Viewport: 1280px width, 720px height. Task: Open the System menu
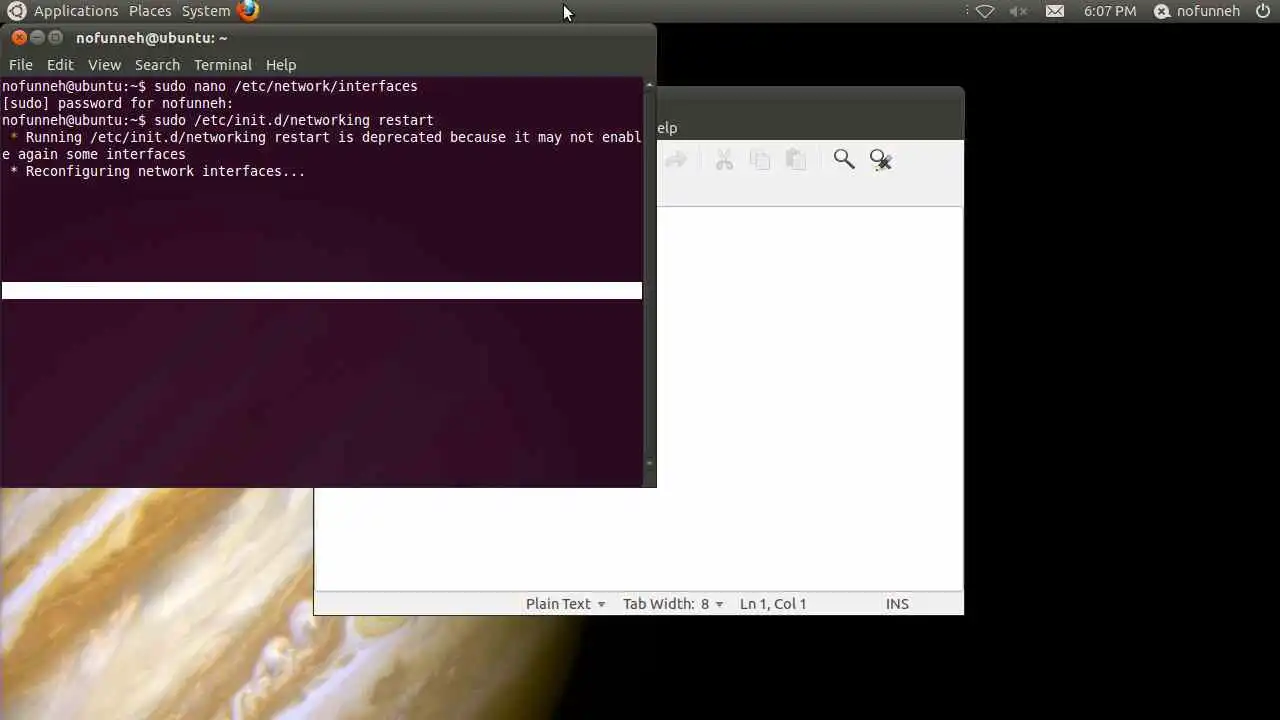pyautogui.click(x=206, y=11)
